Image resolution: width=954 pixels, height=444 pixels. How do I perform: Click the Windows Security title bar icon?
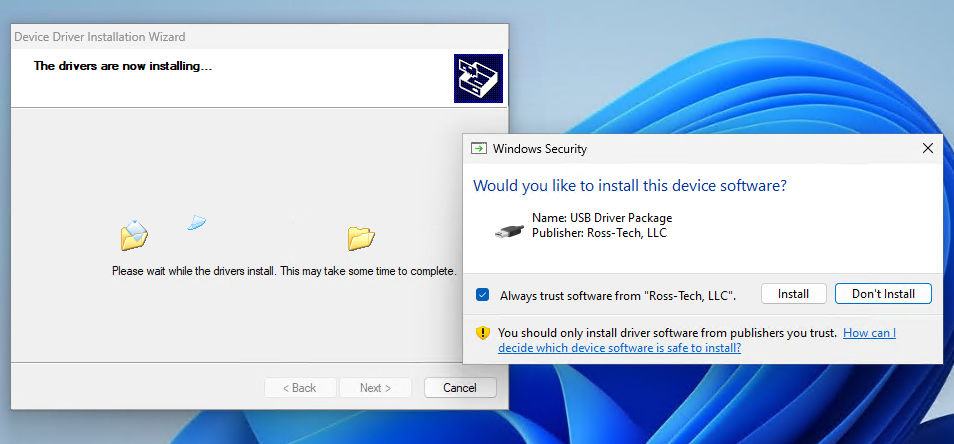[x=479, y=148]
